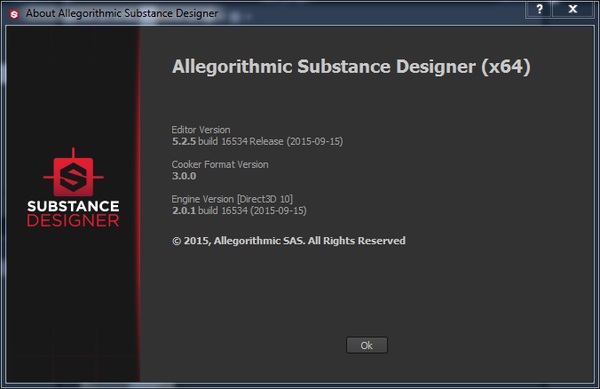The height and width of the screenshot is (389, 600).
Task: Close the About Substance Designer dialog
Action: (x=572, y=9)
